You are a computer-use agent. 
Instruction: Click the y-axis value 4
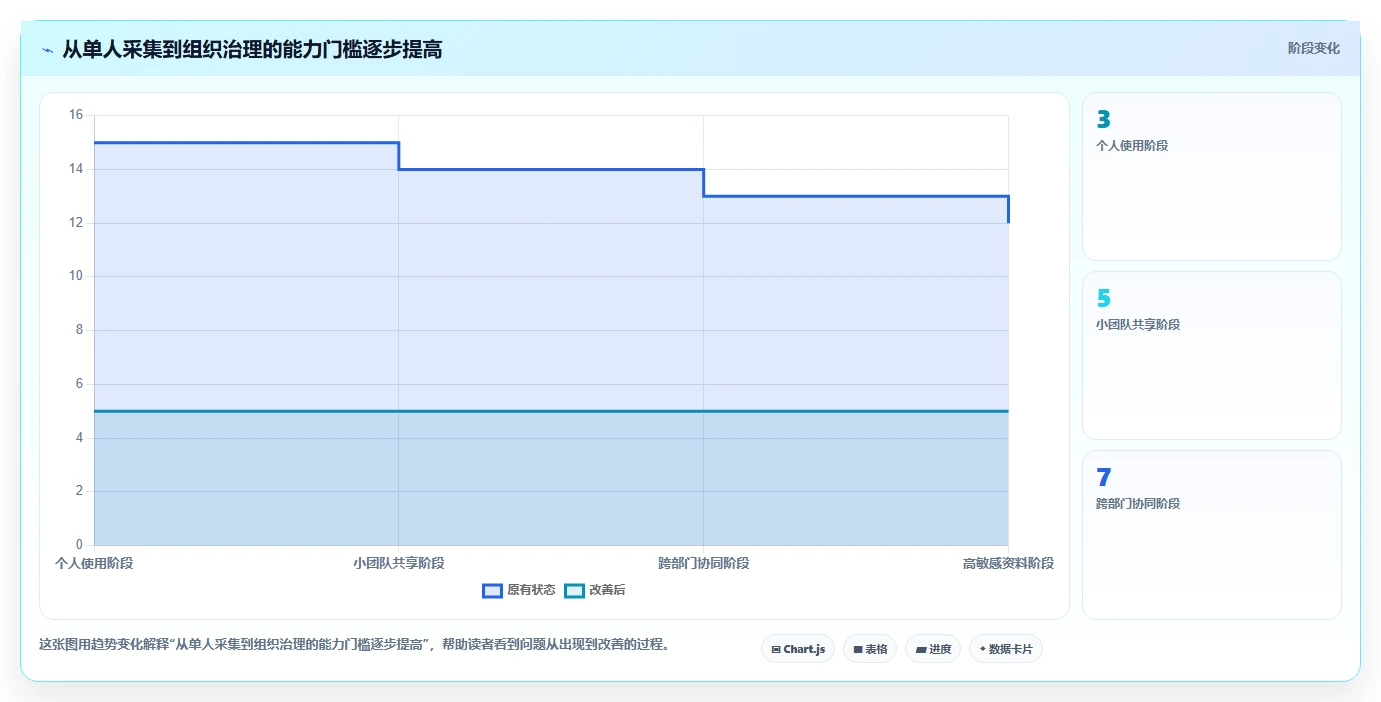click(80, 438)
